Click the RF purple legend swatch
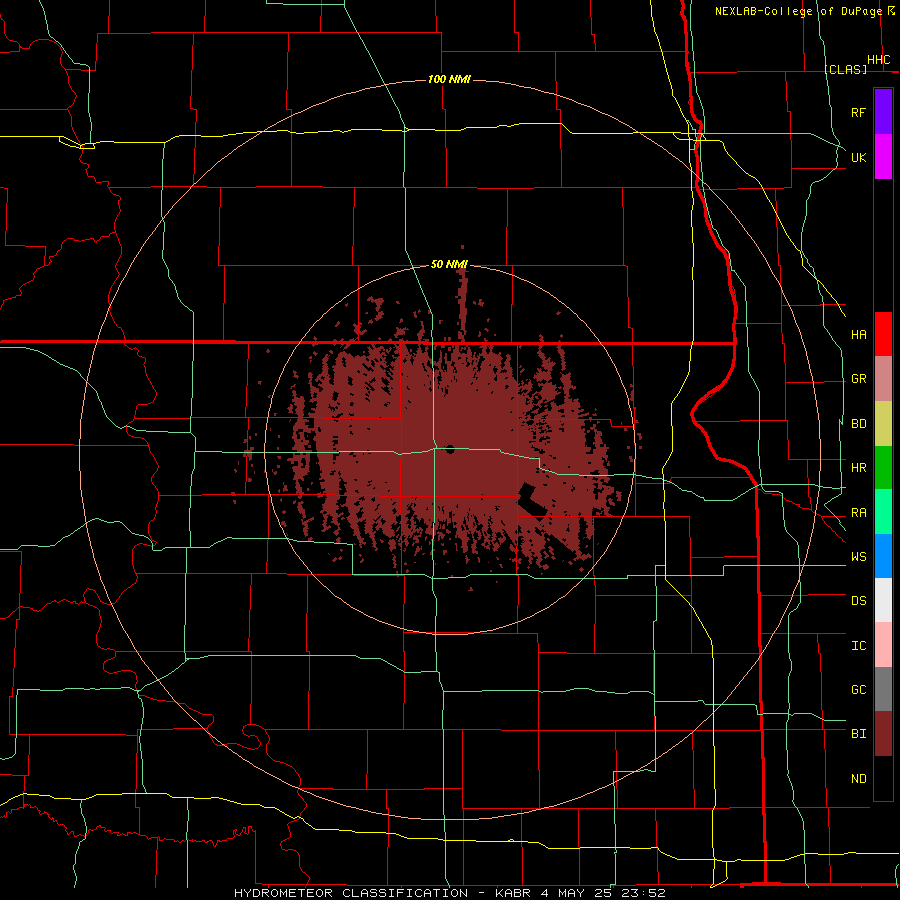Screen dimensions: 900x900 [x=883, y=112]
